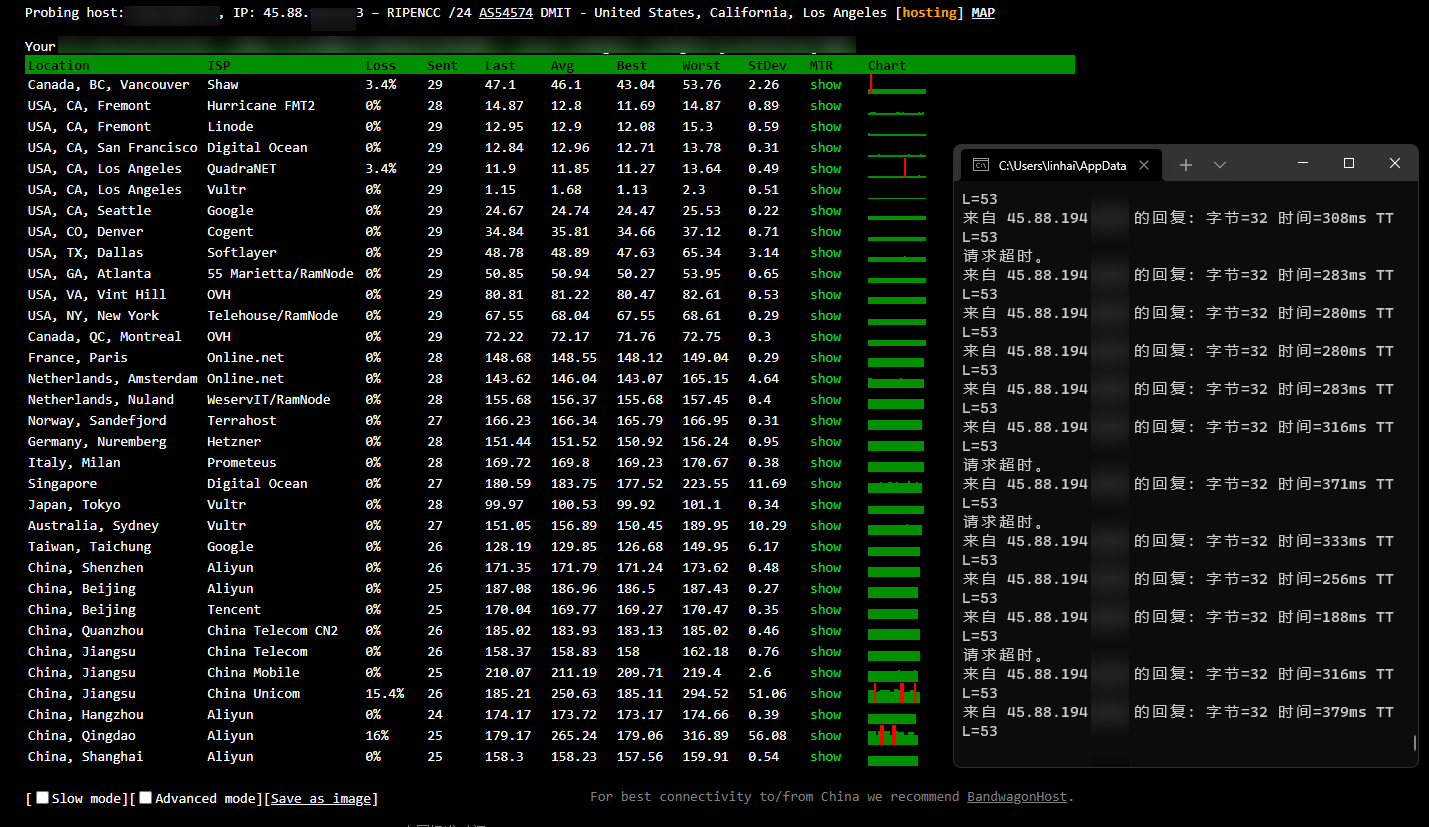Click Jiangsu China Unicom latency chart

click(894, 694)
